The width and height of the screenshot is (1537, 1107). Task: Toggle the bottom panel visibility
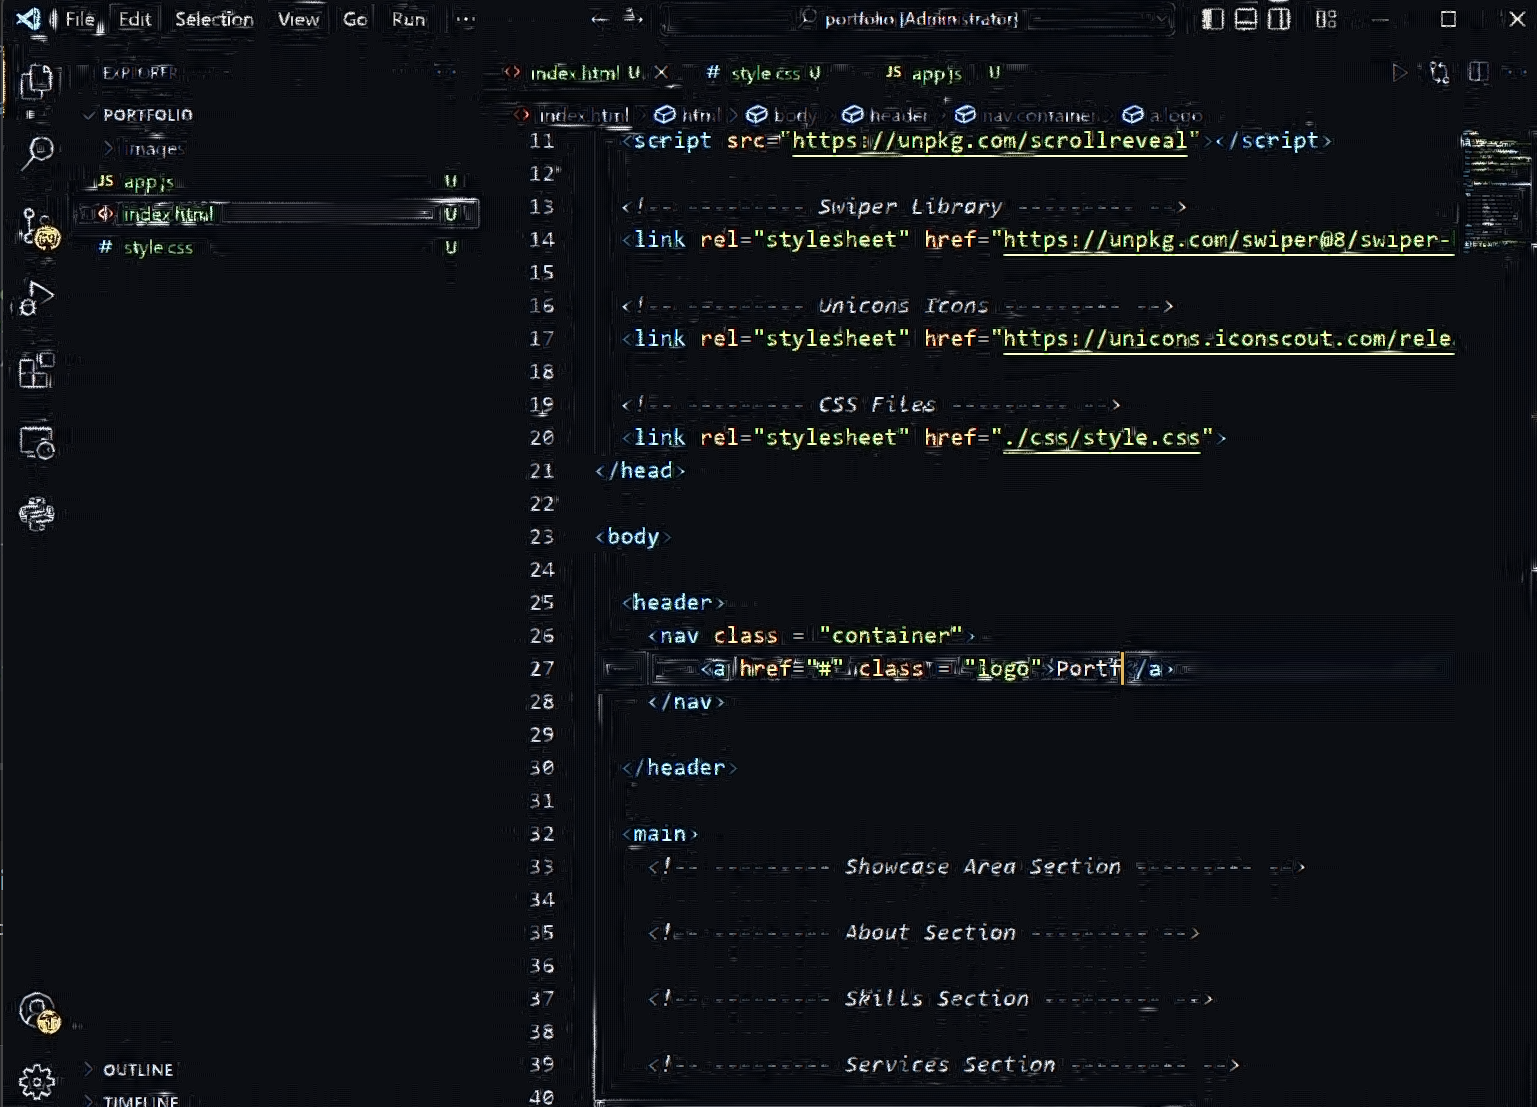coord(1245,19)
